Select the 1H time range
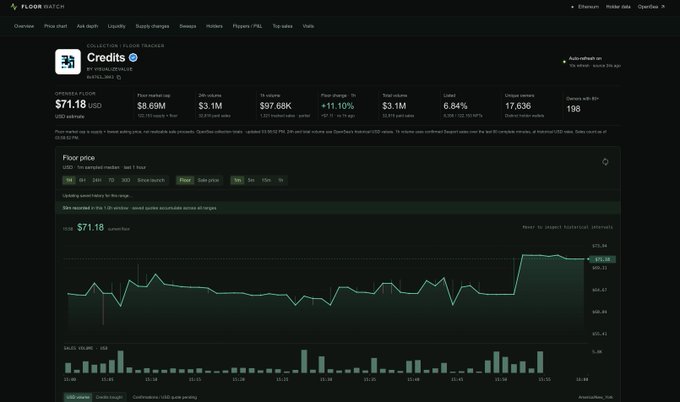This screenshot has height=402, width=680. coord(69,180)
